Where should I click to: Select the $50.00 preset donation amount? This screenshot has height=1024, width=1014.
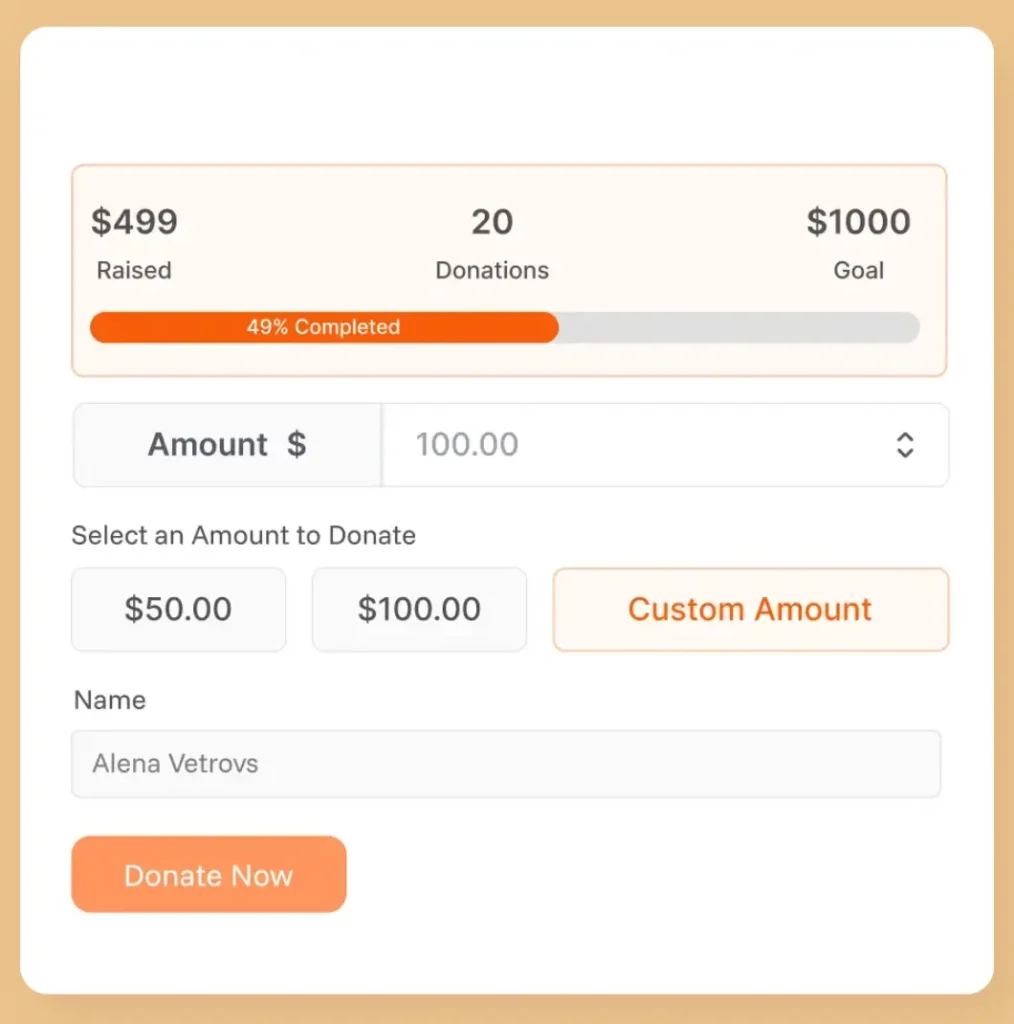(178, 609)
